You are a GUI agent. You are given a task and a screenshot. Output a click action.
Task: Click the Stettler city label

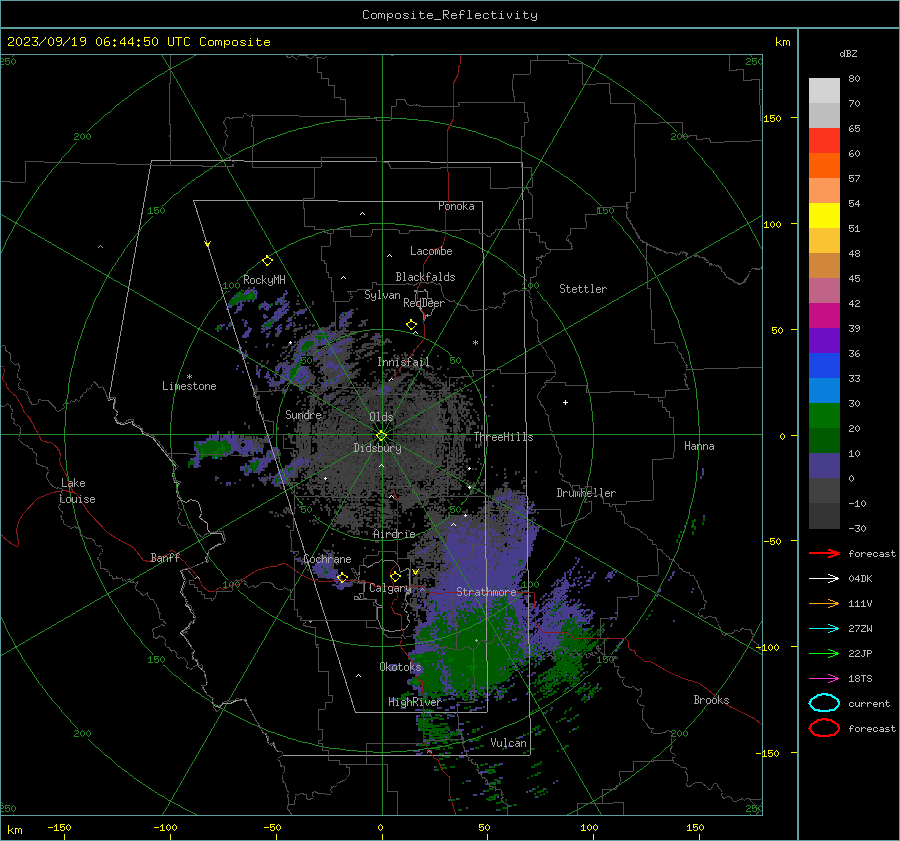pyautogui.click(x=583, y=289)
